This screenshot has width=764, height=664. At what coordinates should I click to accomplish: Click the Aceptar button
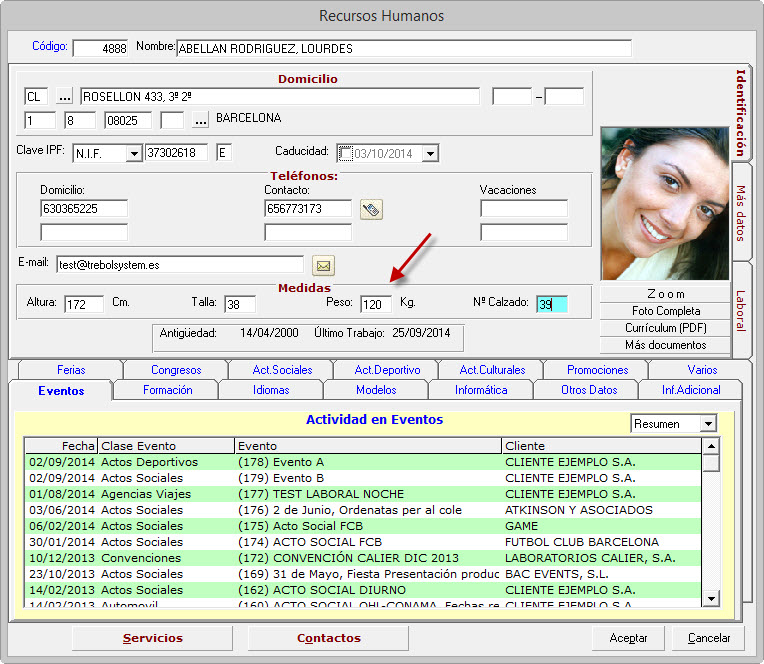pos(629,638)
